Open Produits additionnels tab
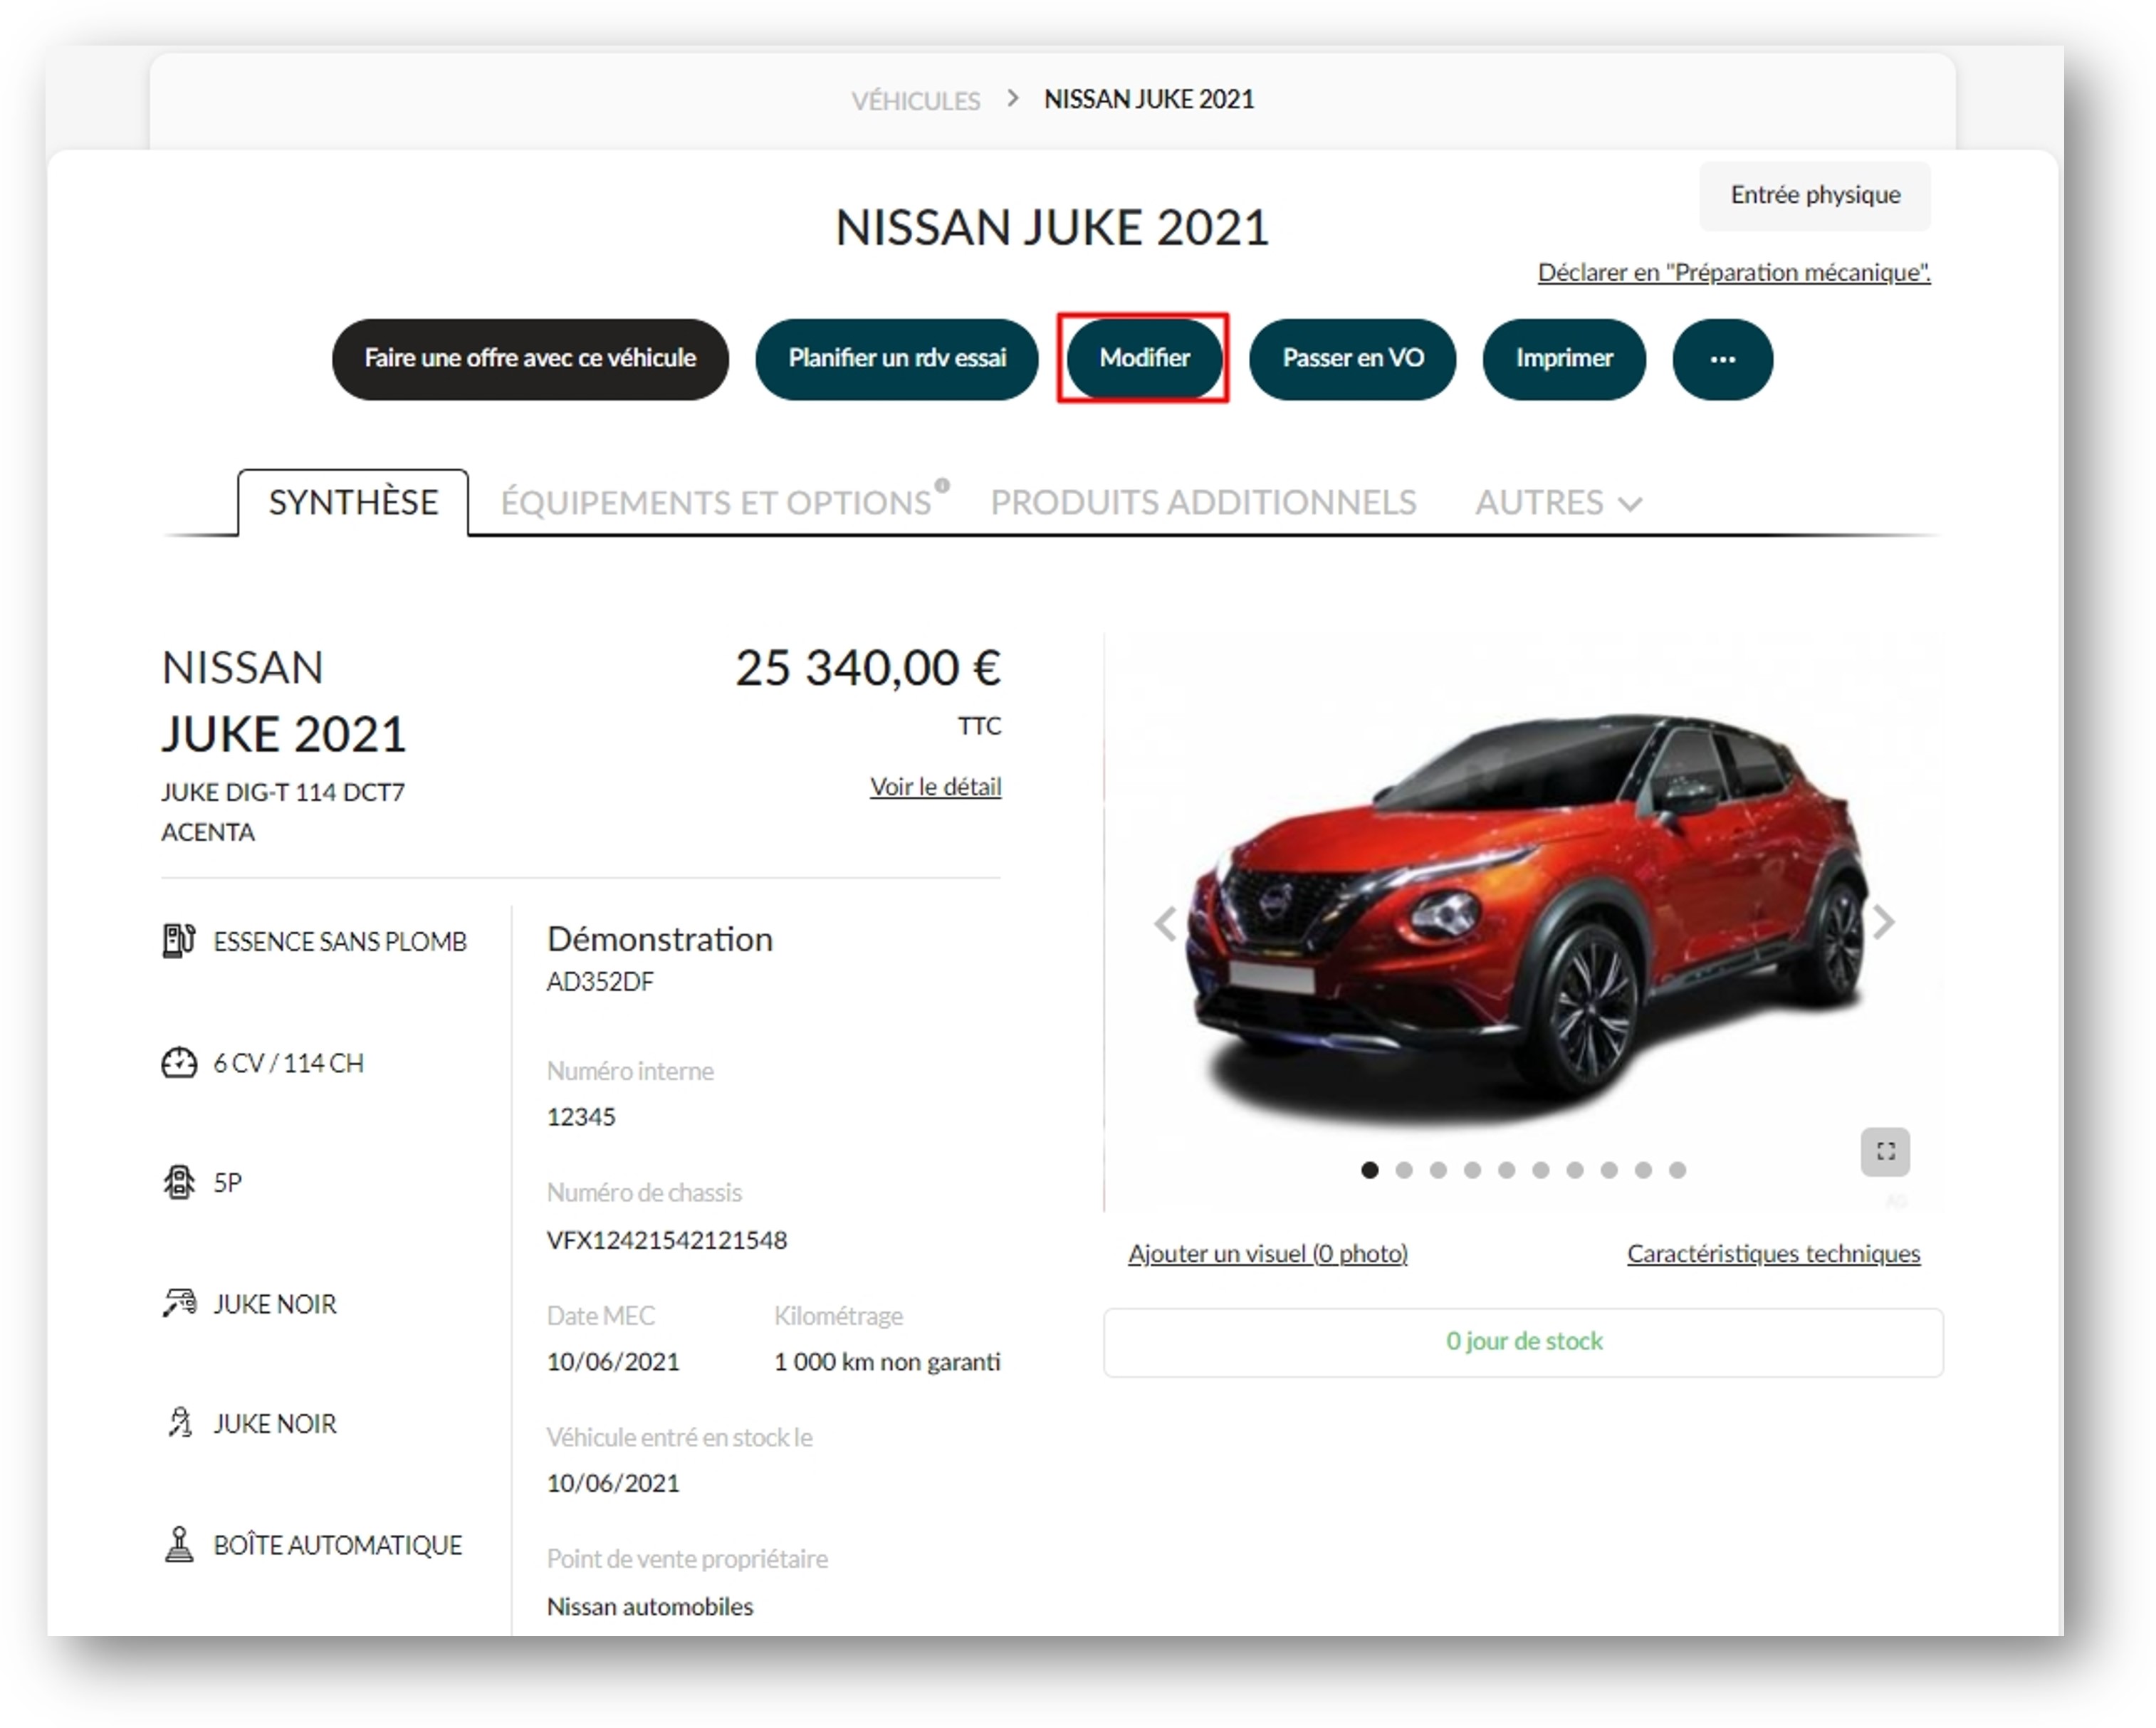 1203,502
